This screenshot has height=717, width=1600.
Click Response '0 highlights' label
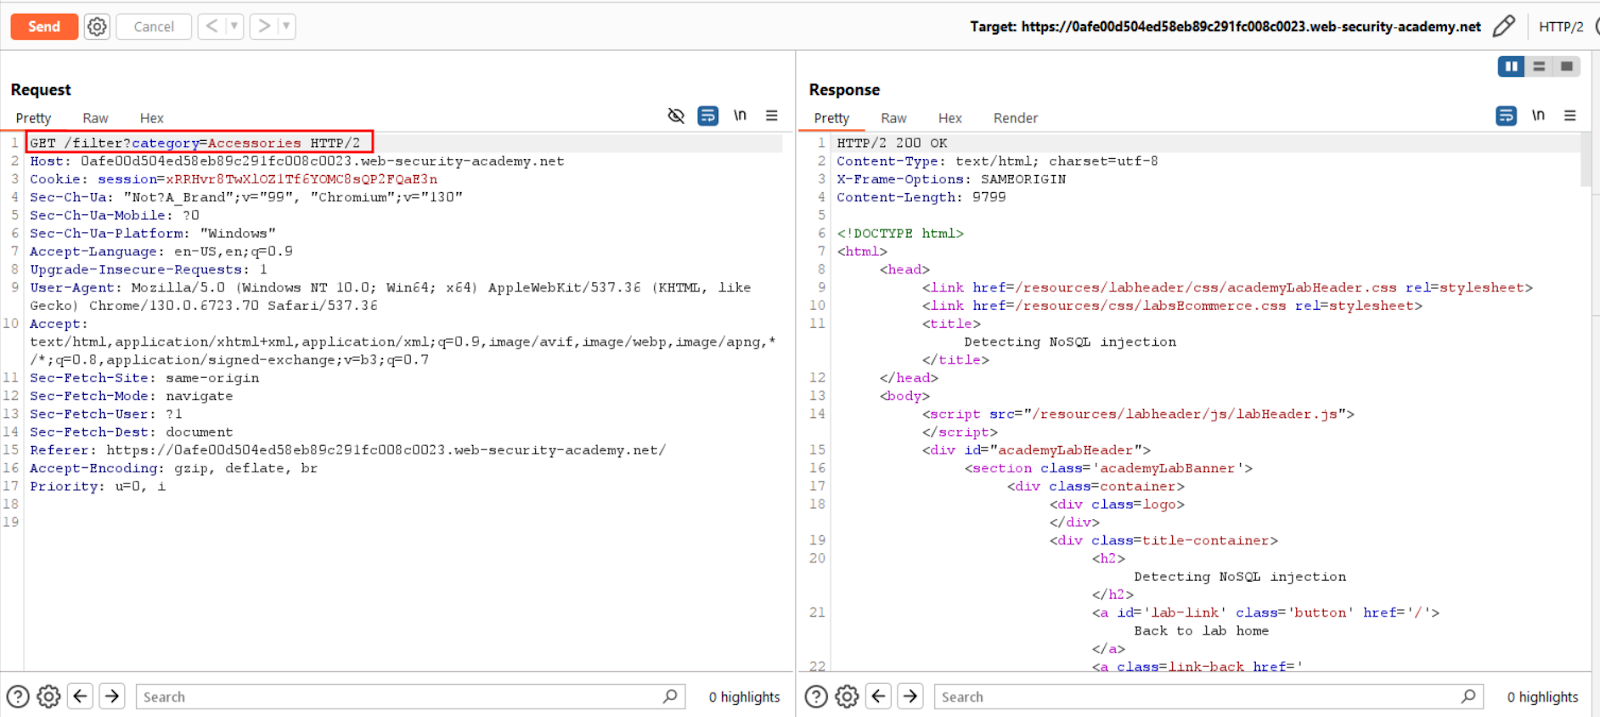(x=1543, y=697)
